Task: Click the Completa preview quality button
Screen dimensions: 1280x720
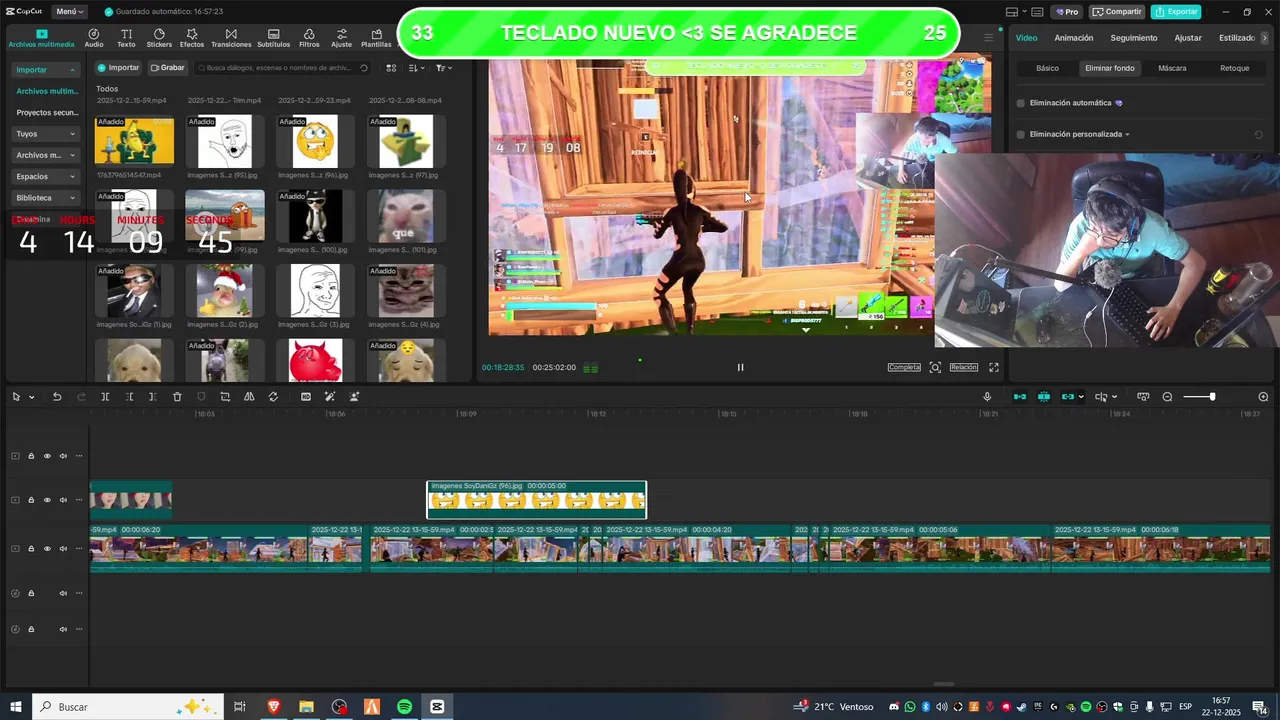Action: (x=904, y=367)
